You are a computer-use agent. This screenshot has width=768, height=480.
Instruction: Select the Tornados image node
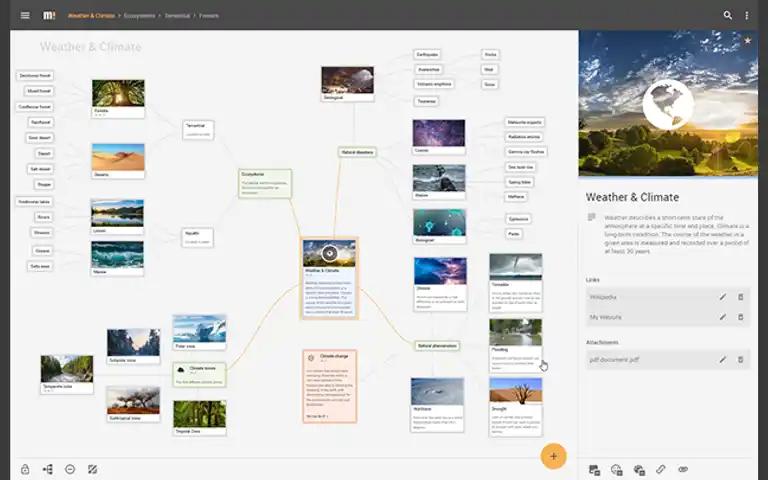point(516,283)
